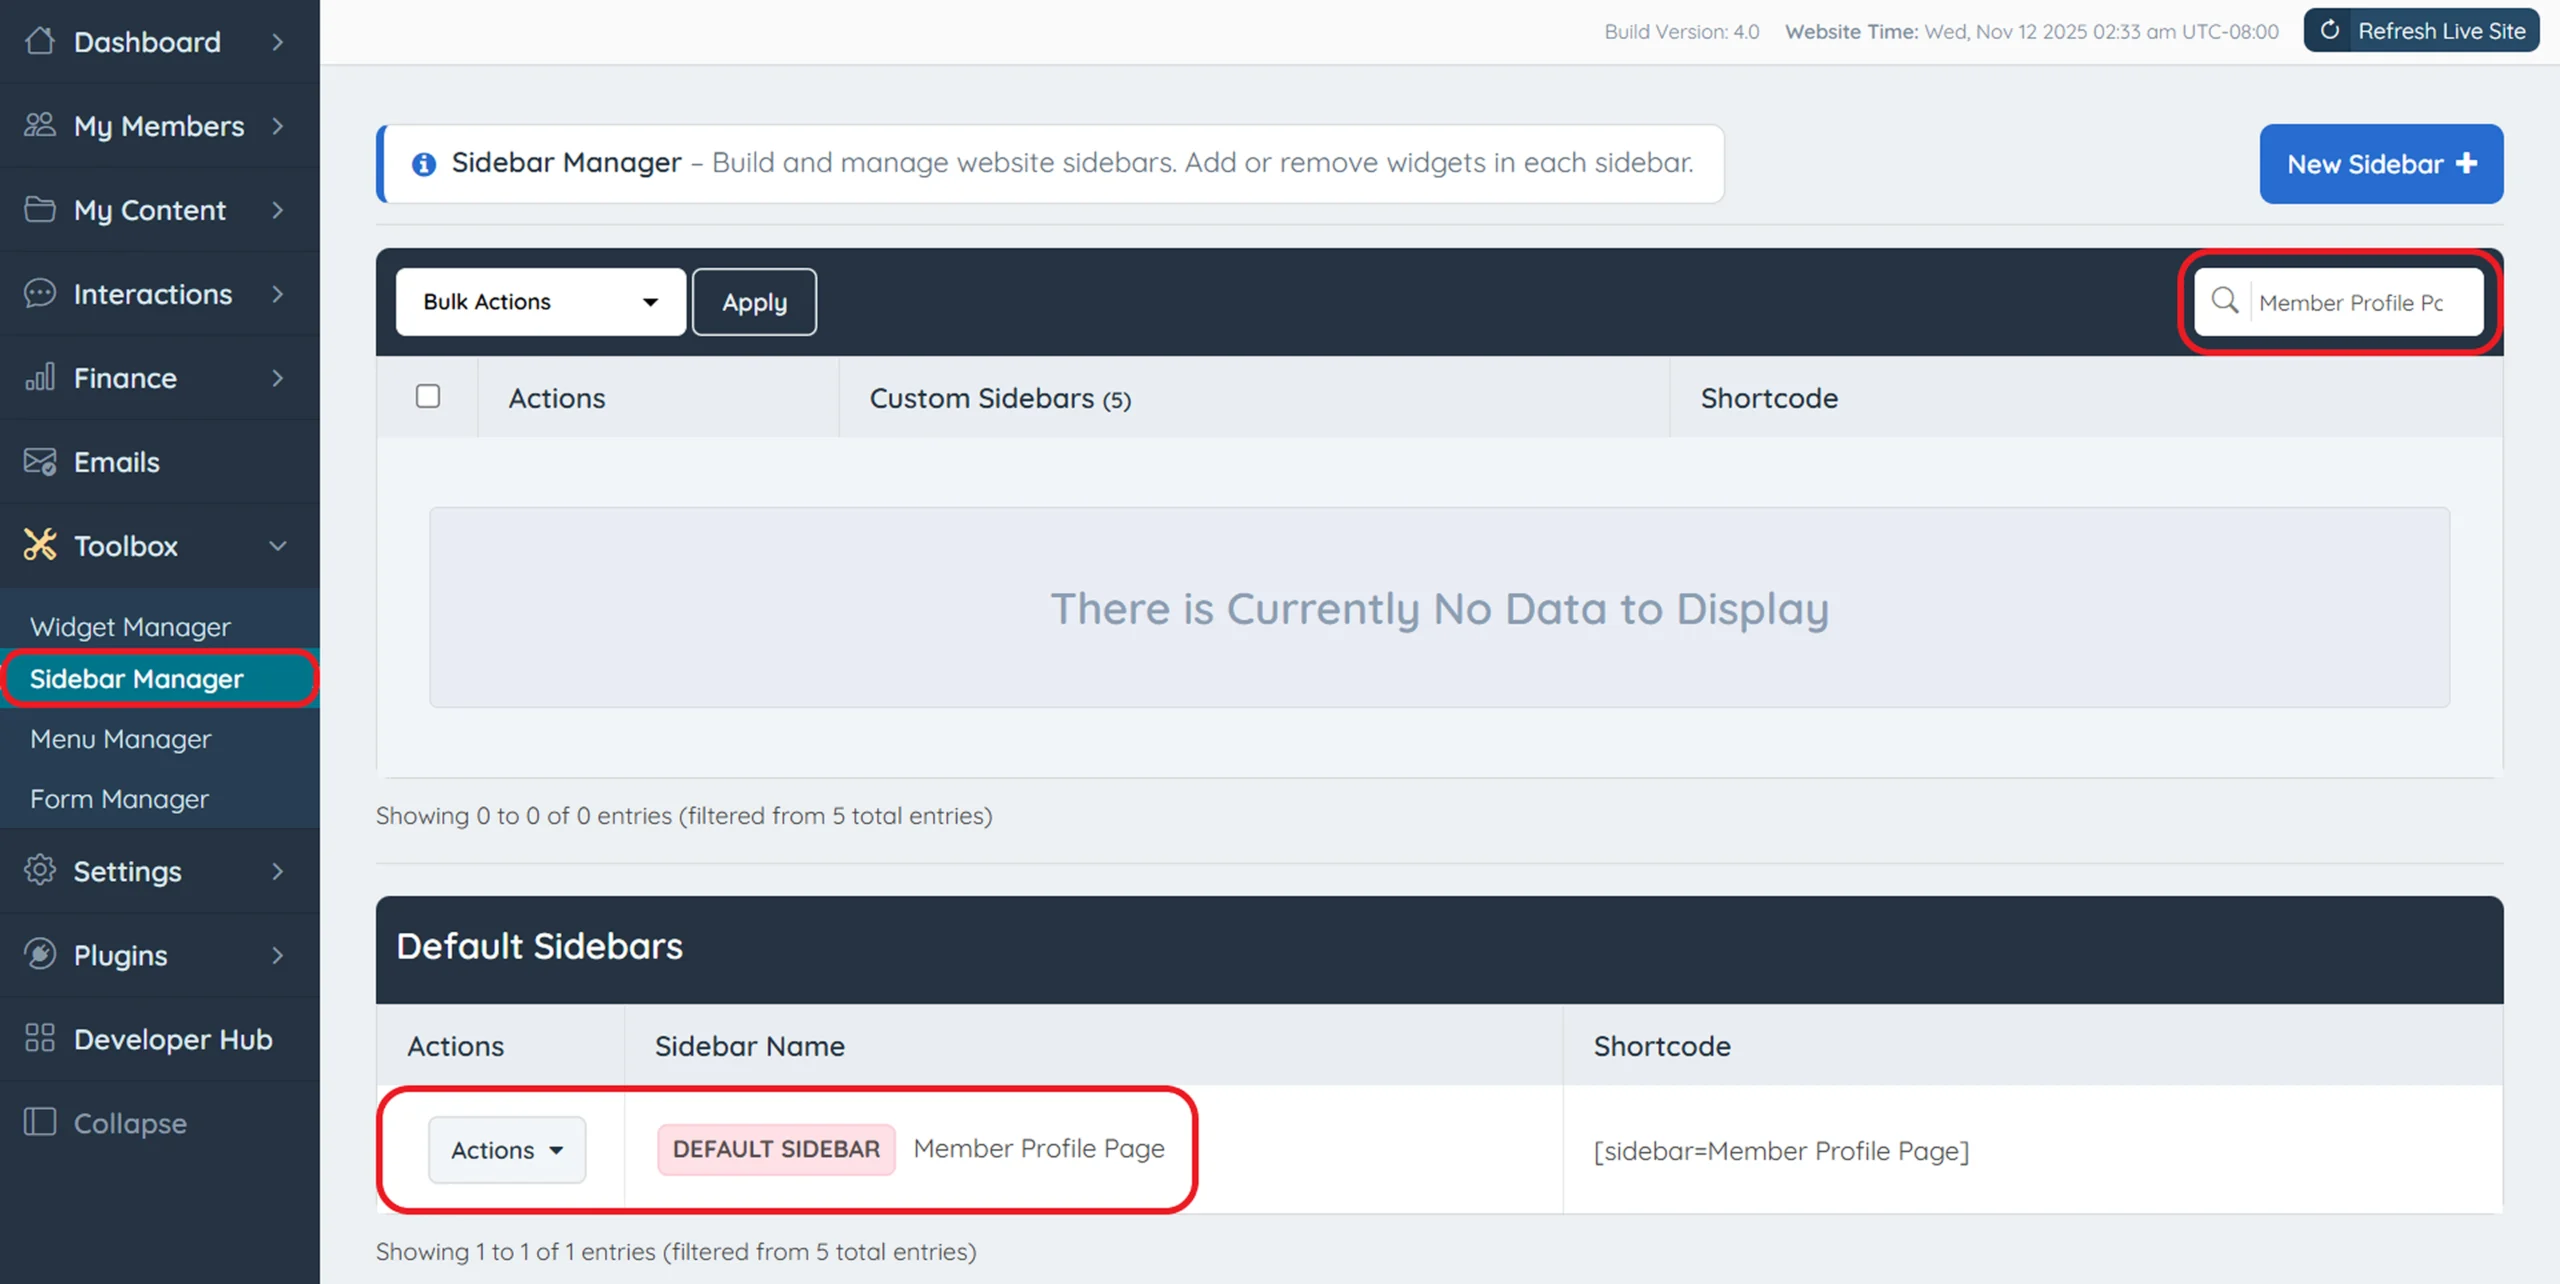This screenshot has height=1284, width=2560.
Task: Select Widget Manager in the sidebar
Action: (130, 626)
